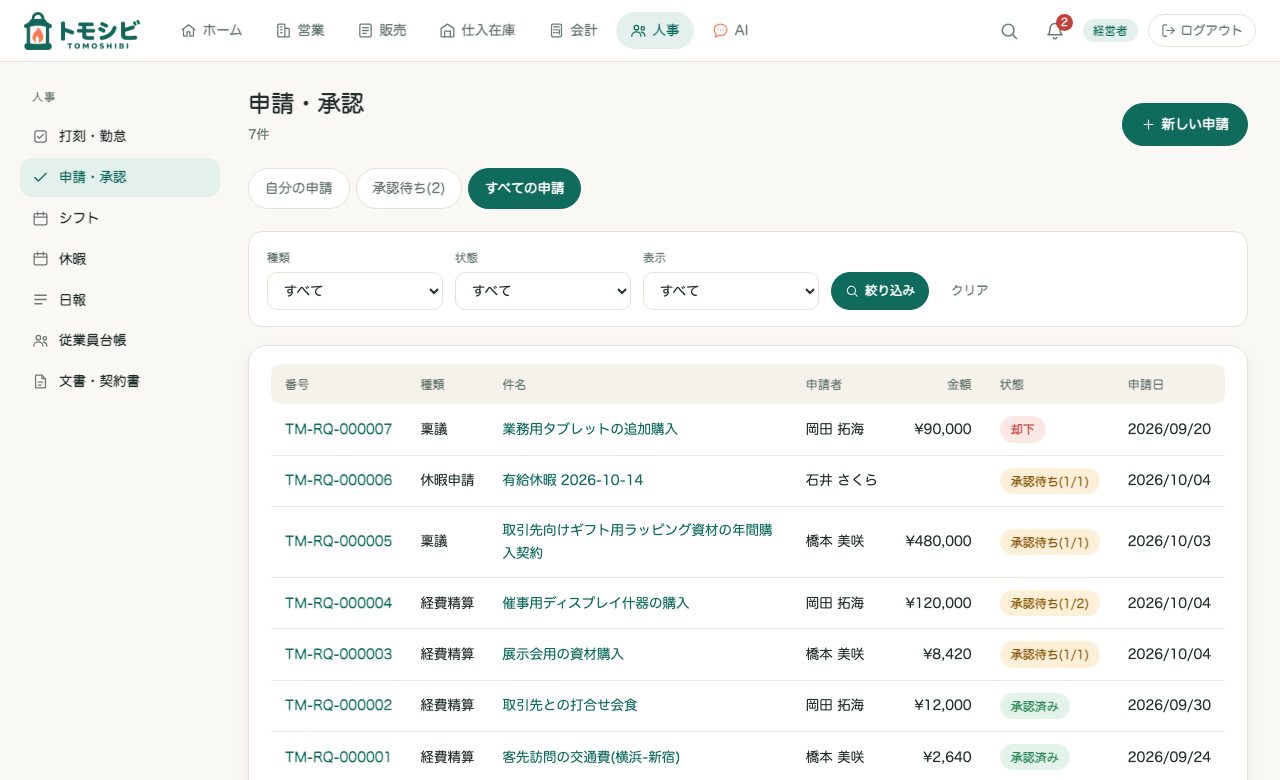The image size is (1280, 780).
Task: Open 有給休暇 2026-10-14 request link
Action: point(573,480)
